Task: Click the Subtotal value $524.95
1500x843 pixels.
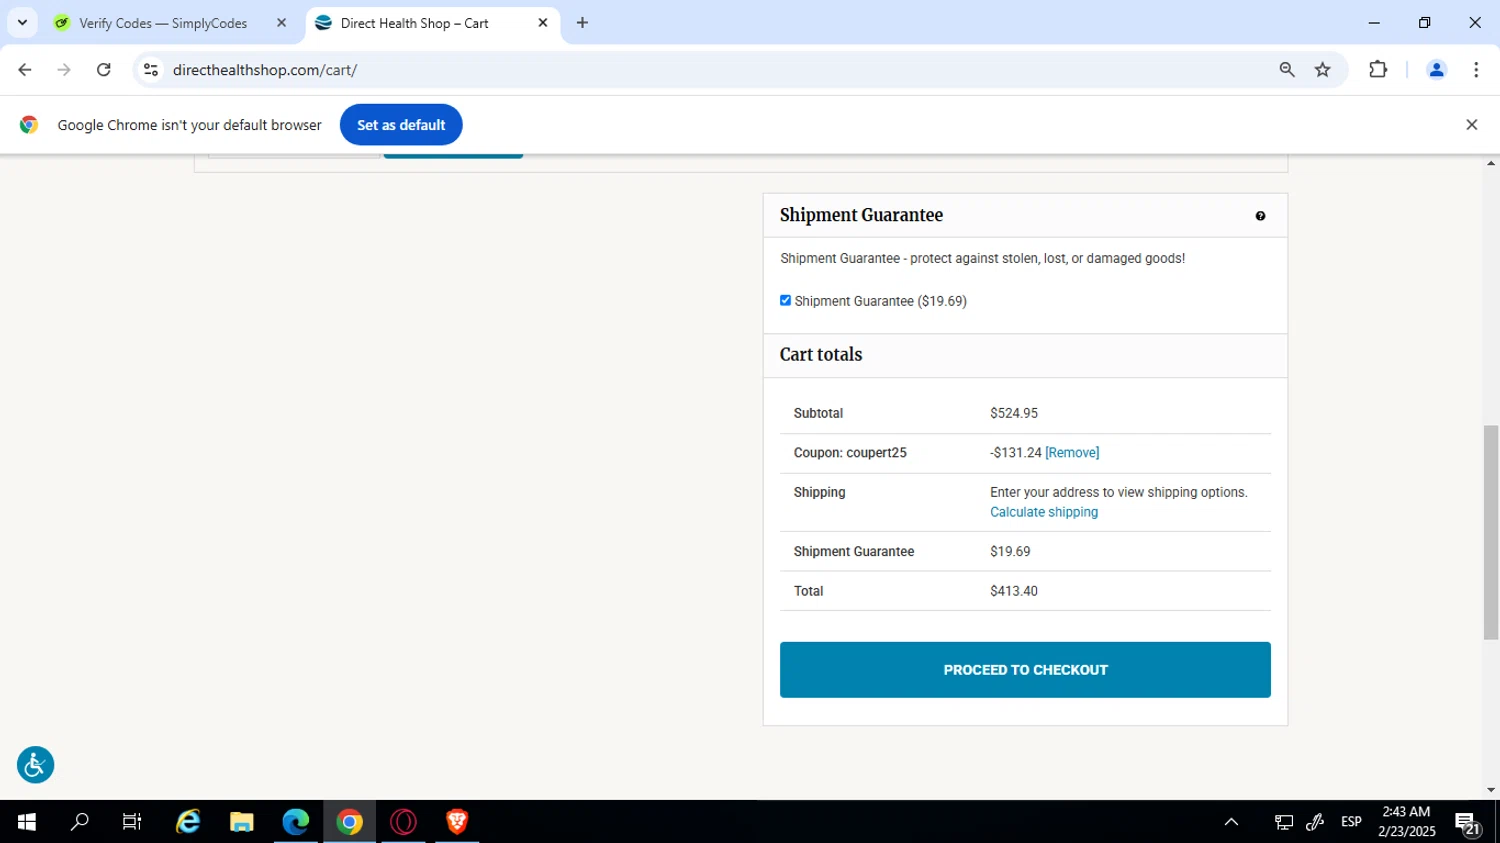Action: [1014, 413]
